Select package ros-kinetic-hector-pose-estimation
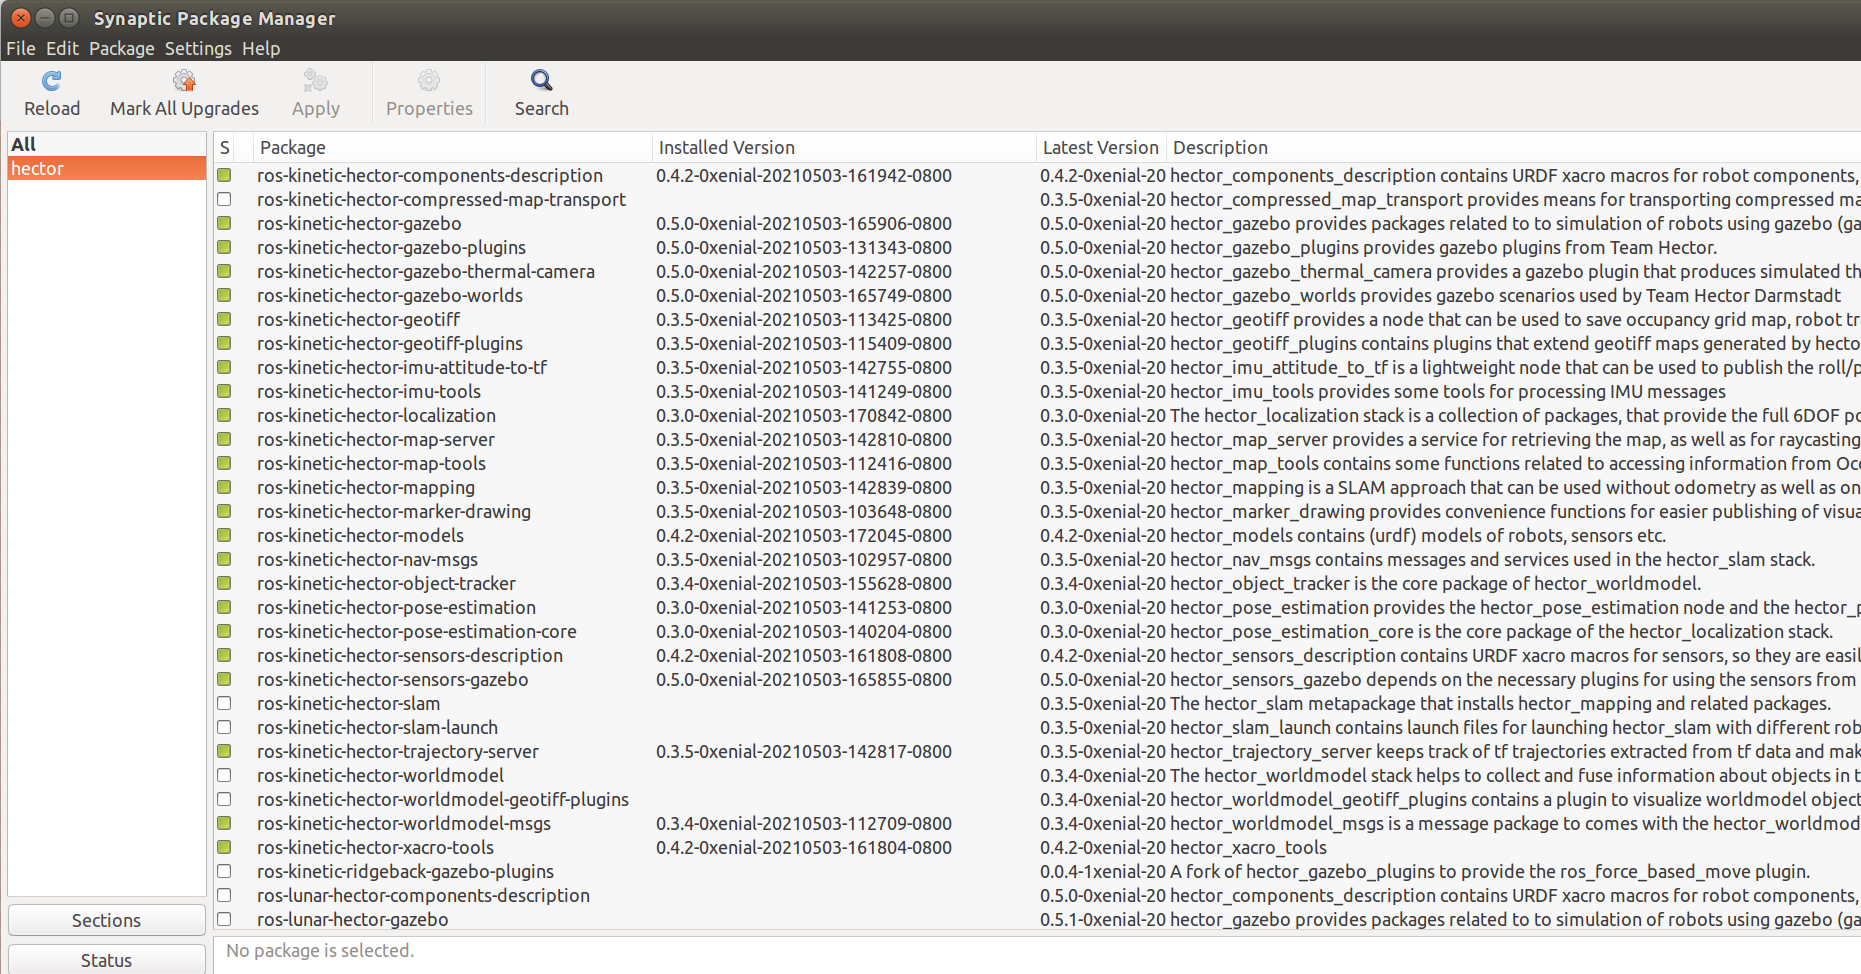1861x974 pixels. coord(396,607)
